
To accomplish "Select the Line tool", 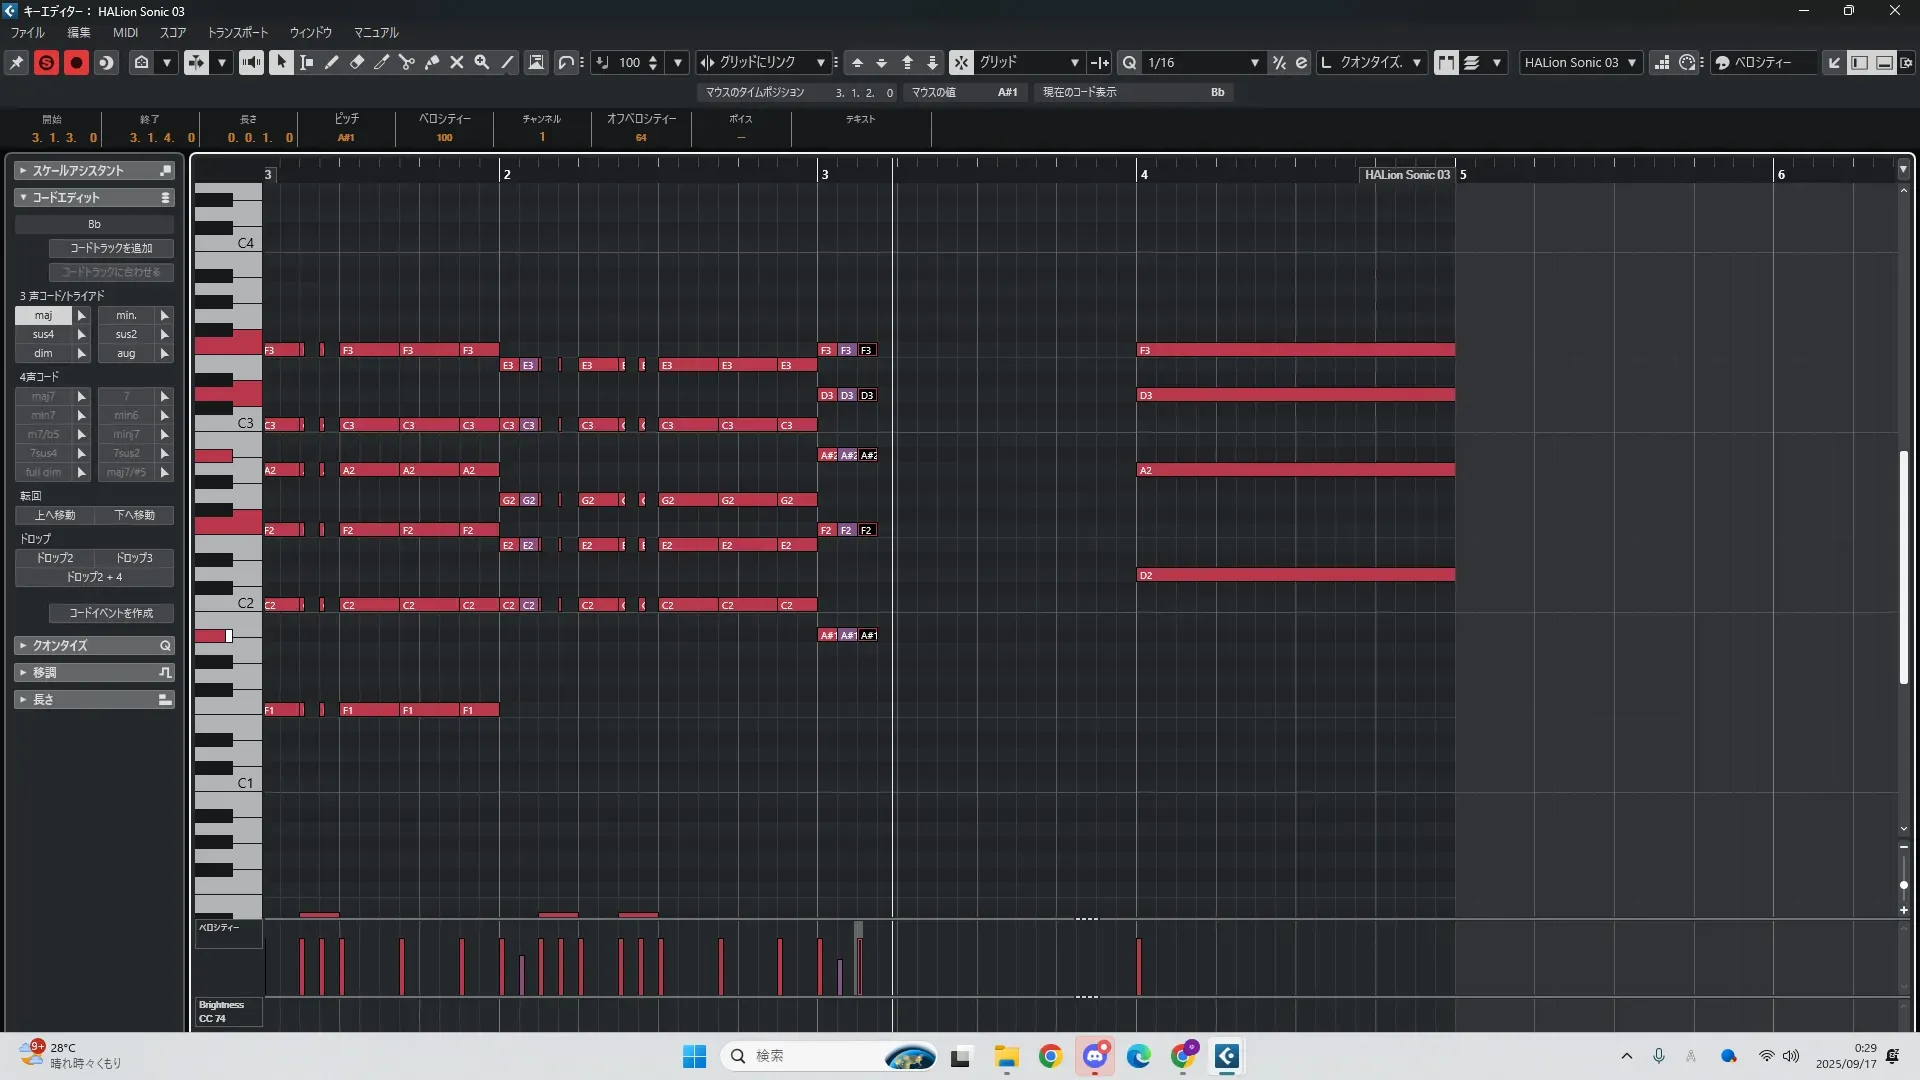I will click(x=508, y=62).
